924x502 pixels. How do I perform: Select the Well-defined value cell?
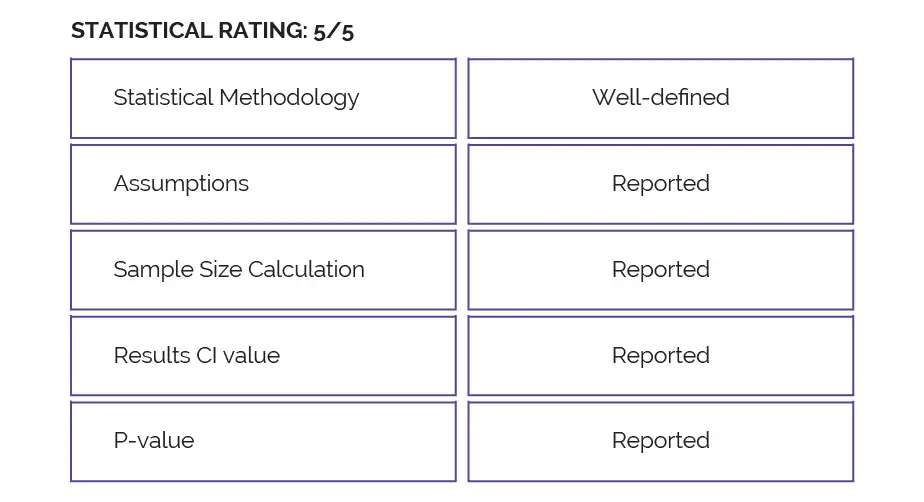tap(660, 98)
